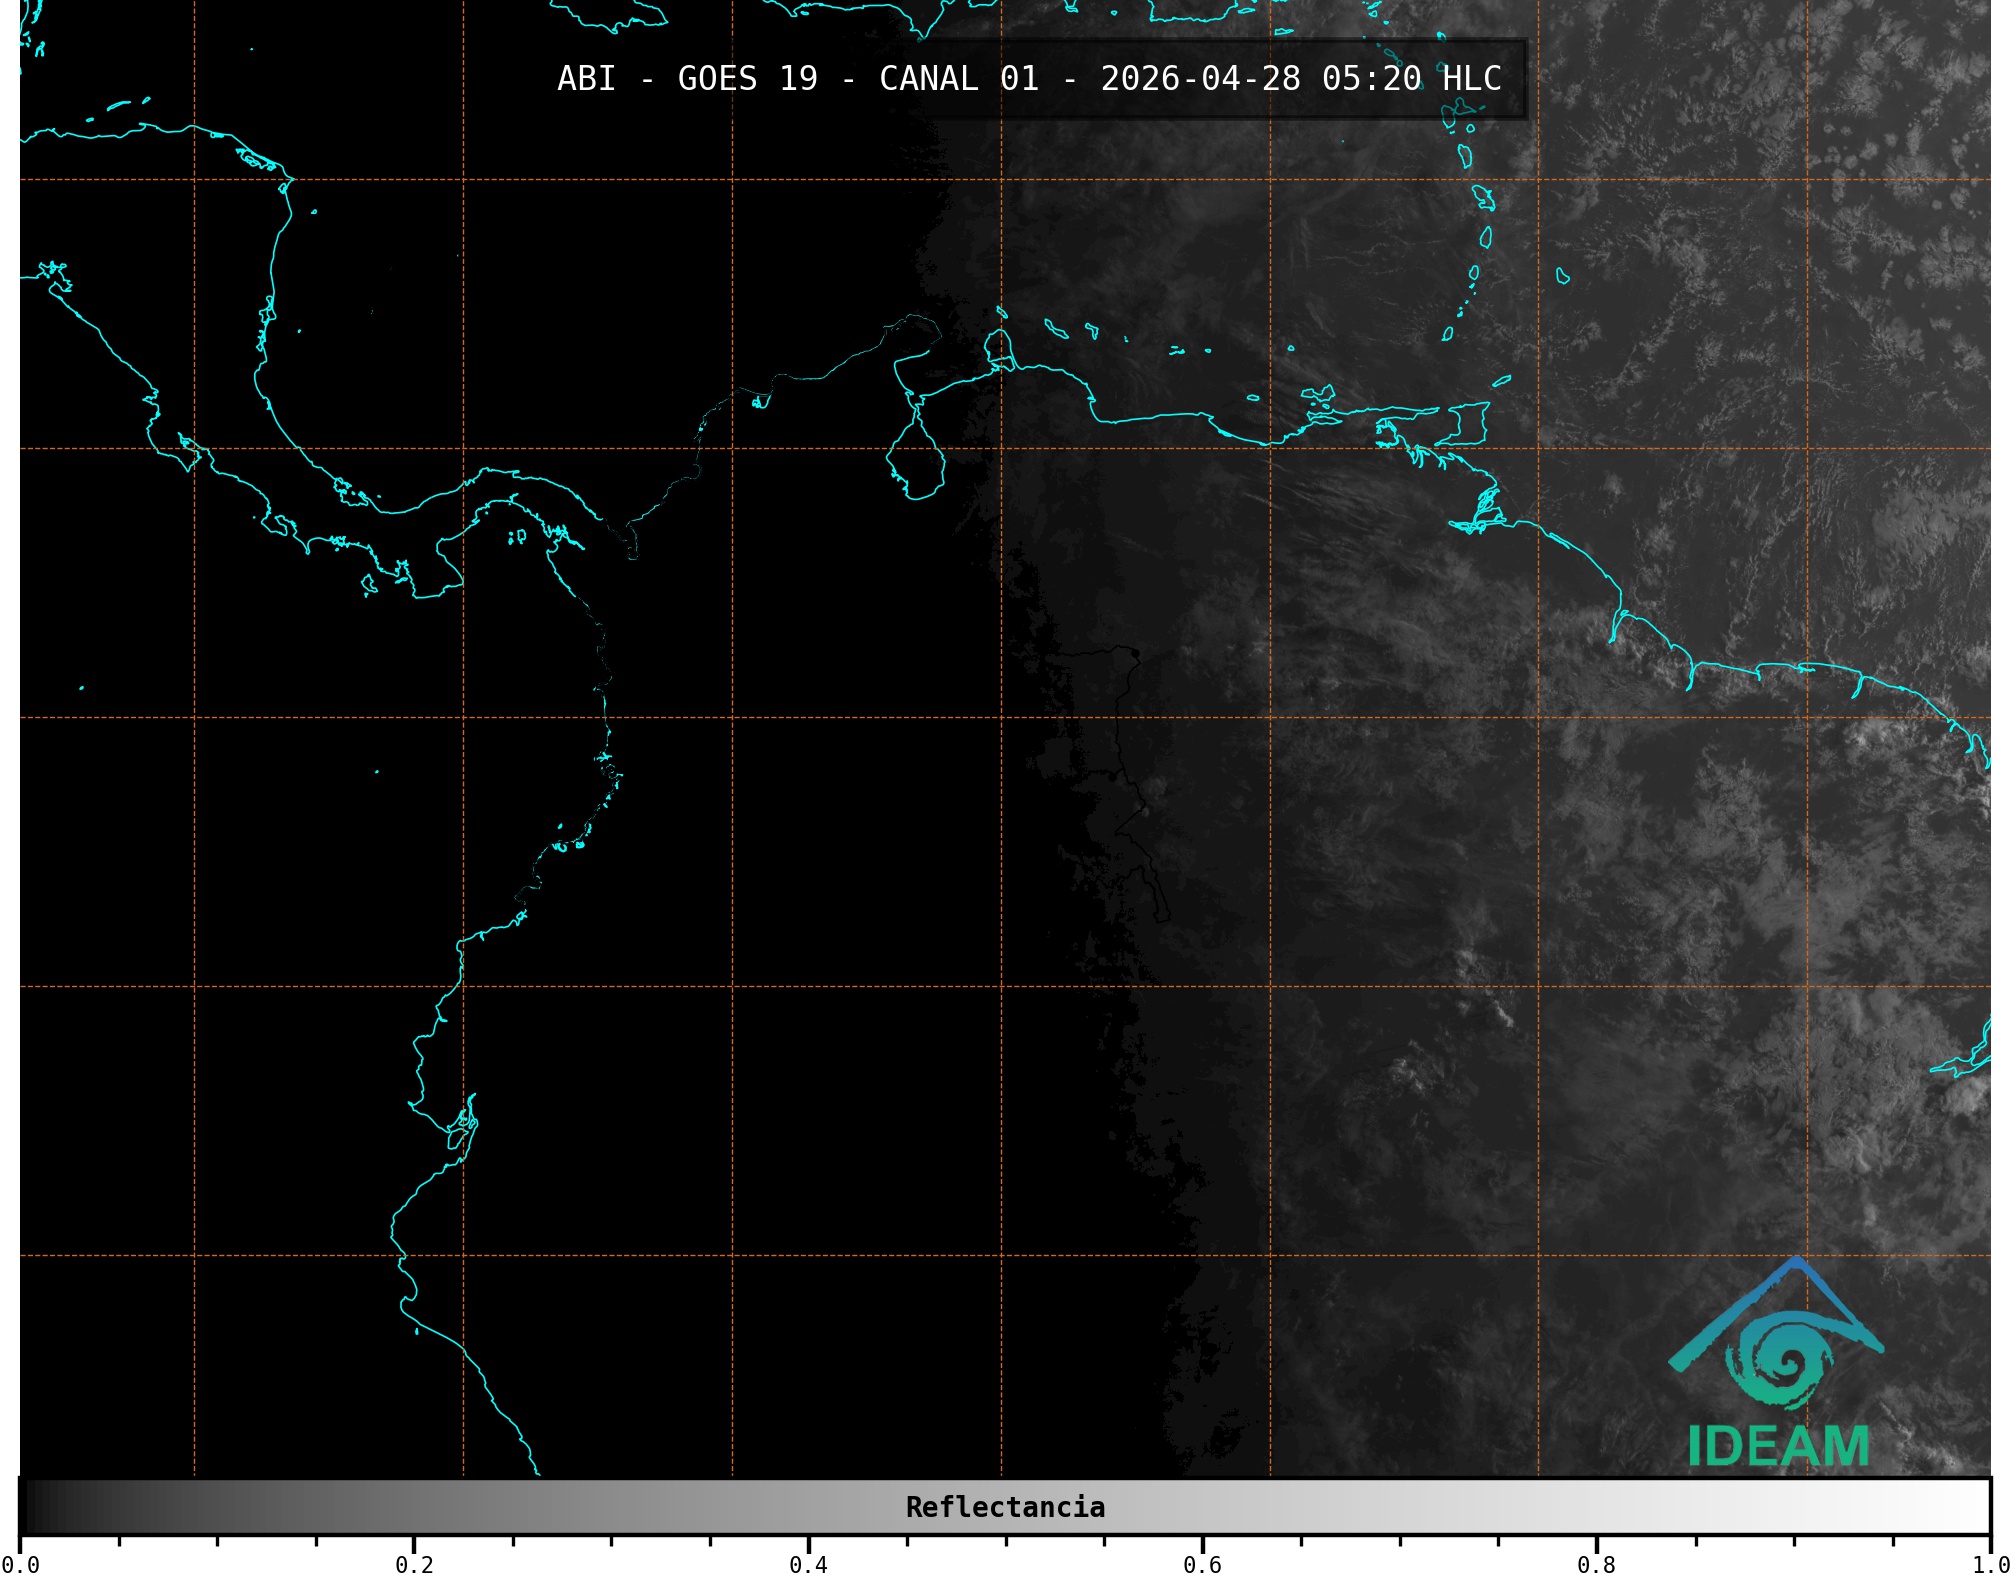Click the 1.0 label at the colorbar end
Viewport: 2011px width, 1577px height.
tap(1990, 1564)
